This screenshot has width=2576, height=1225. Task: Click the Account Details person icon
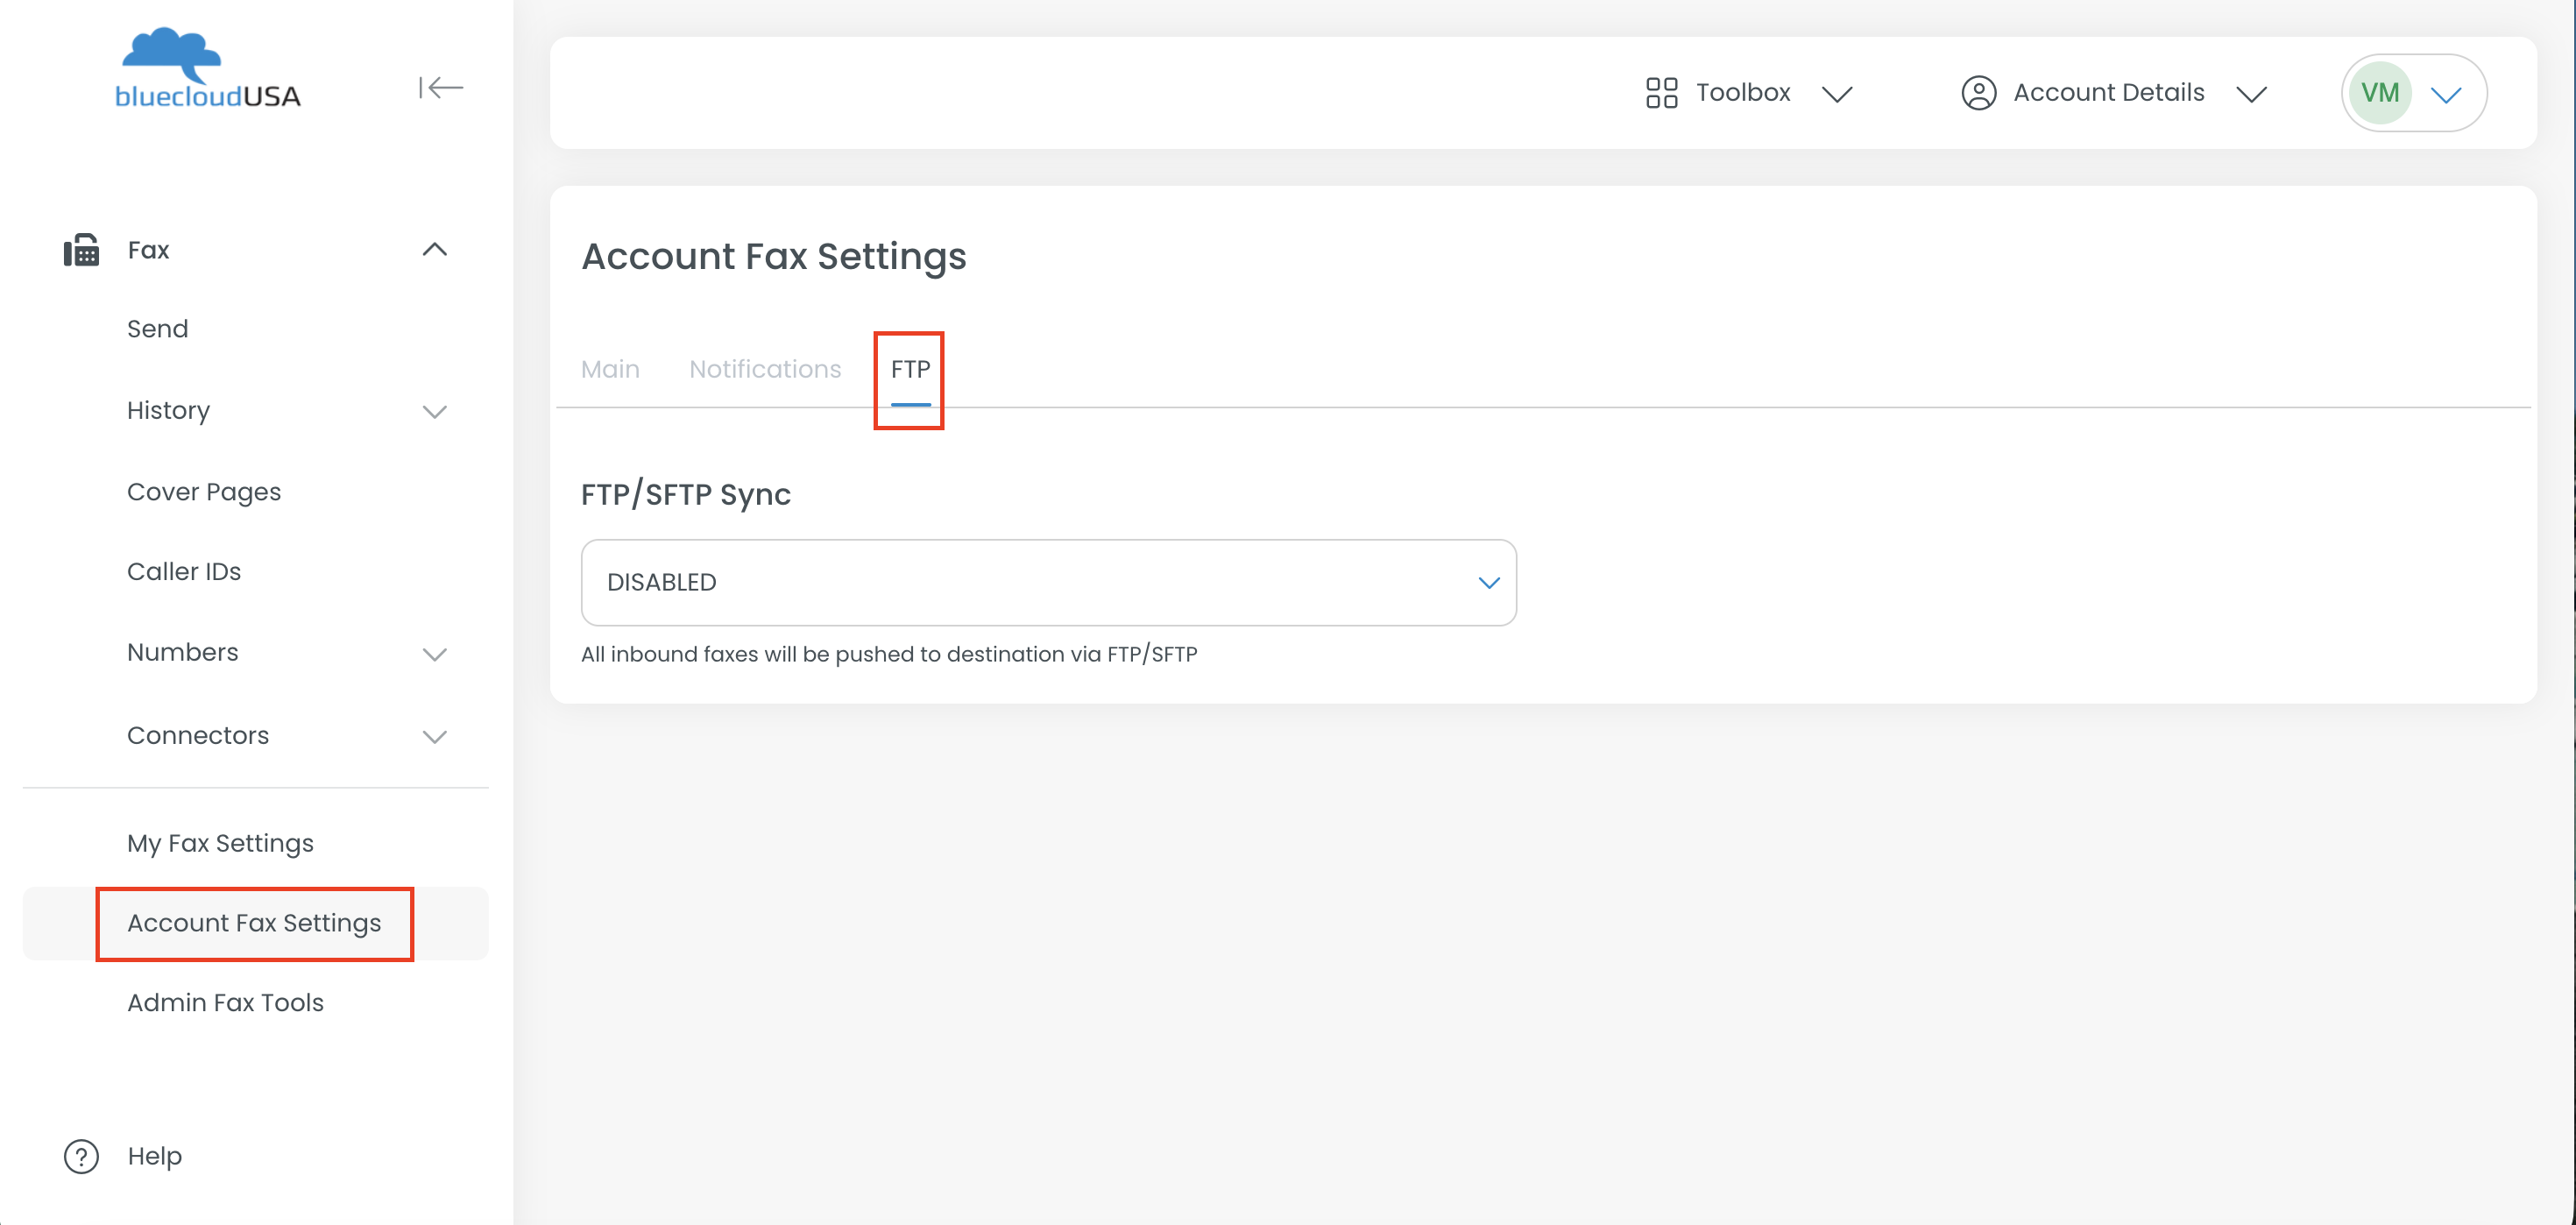[1978, 93]
